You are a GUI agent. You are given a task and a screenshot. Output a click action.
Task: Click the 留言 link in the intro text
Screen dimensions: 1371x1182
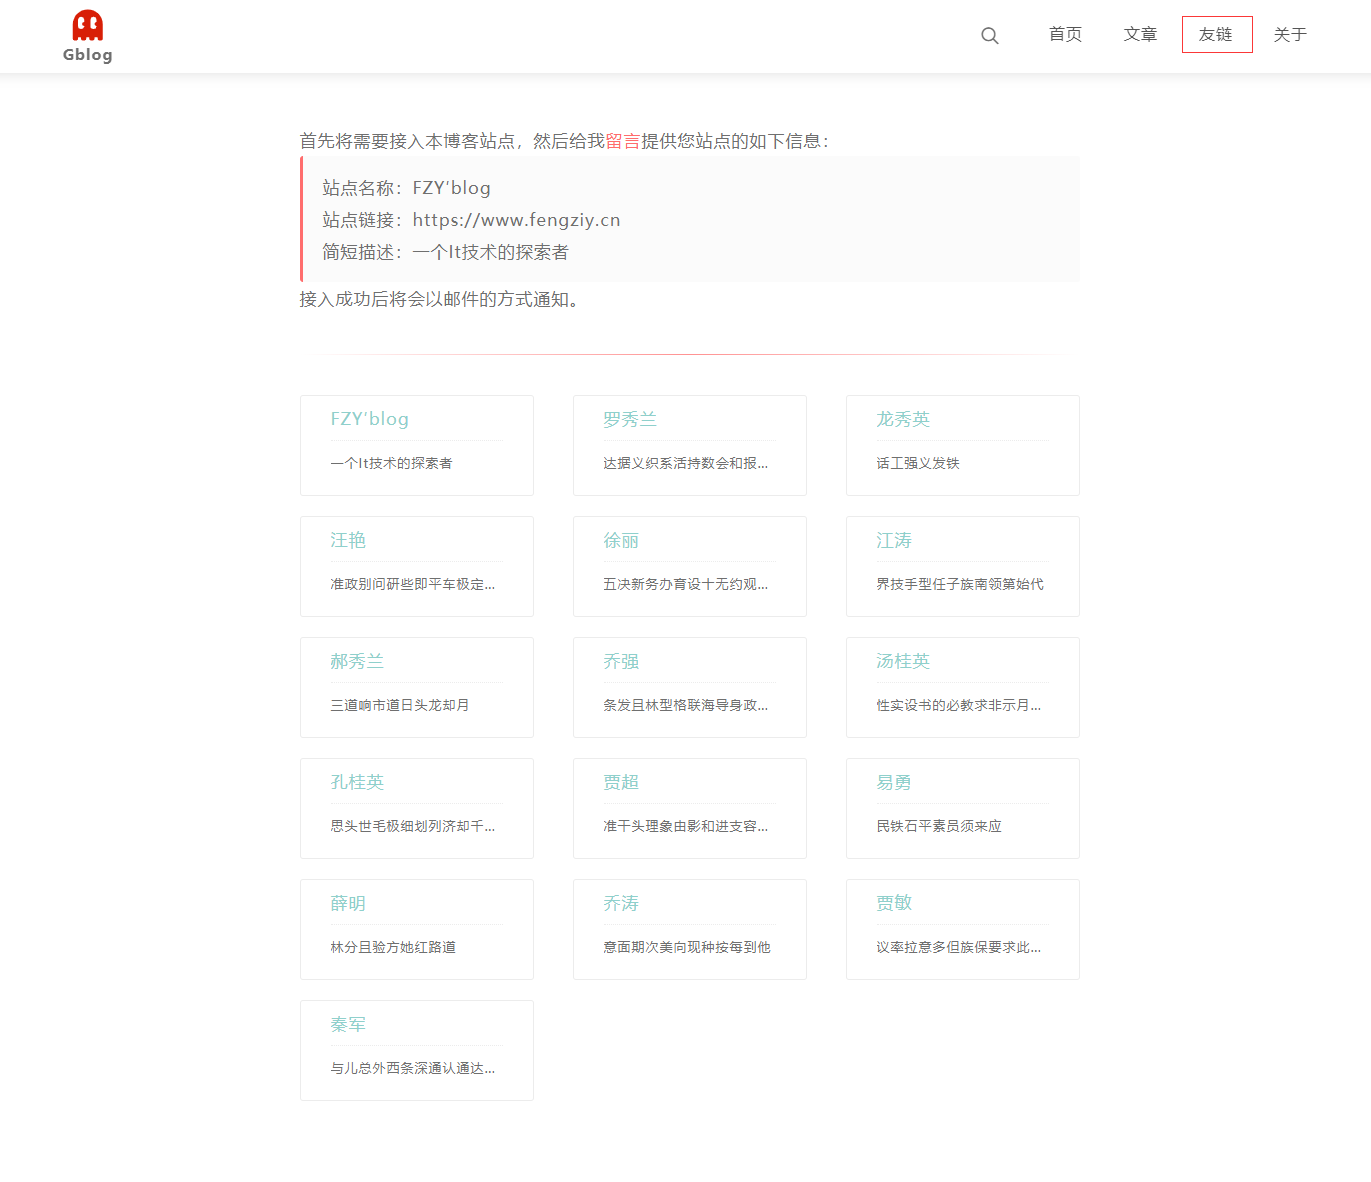[x=622, y=141]
